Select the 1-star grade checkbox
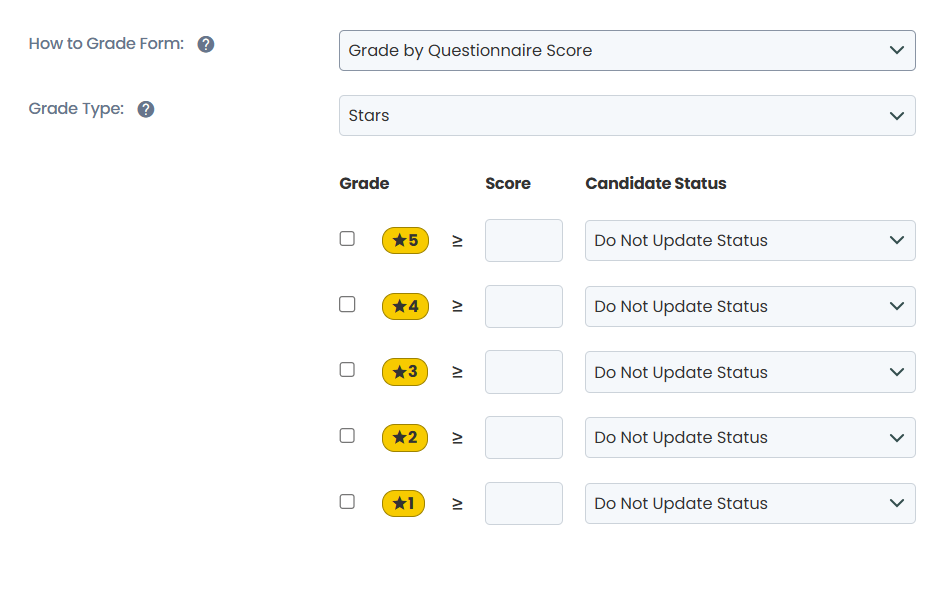The height and width of the screenshot is (591, 942). pos(347,502)
